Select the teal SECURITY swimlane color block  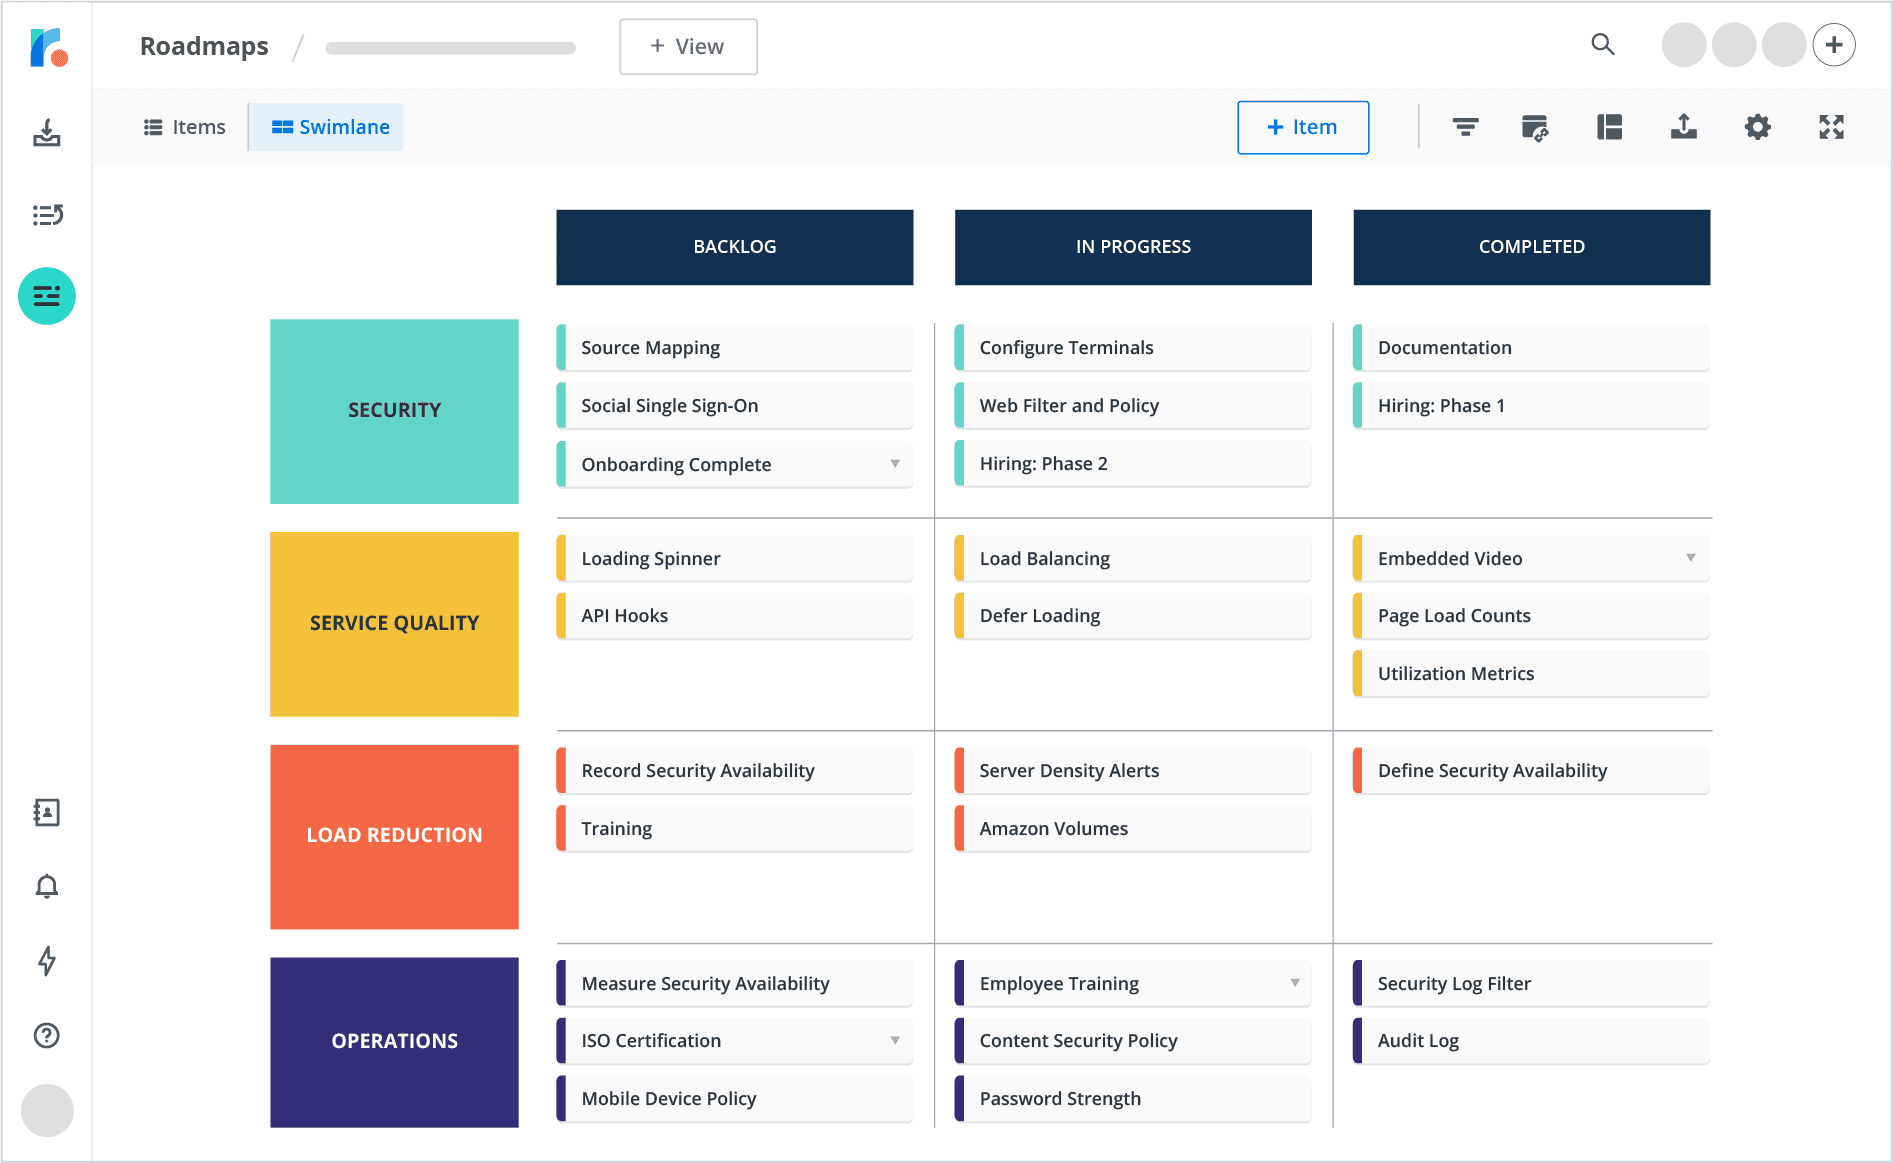pyautogui.click(x=394, y=410)
